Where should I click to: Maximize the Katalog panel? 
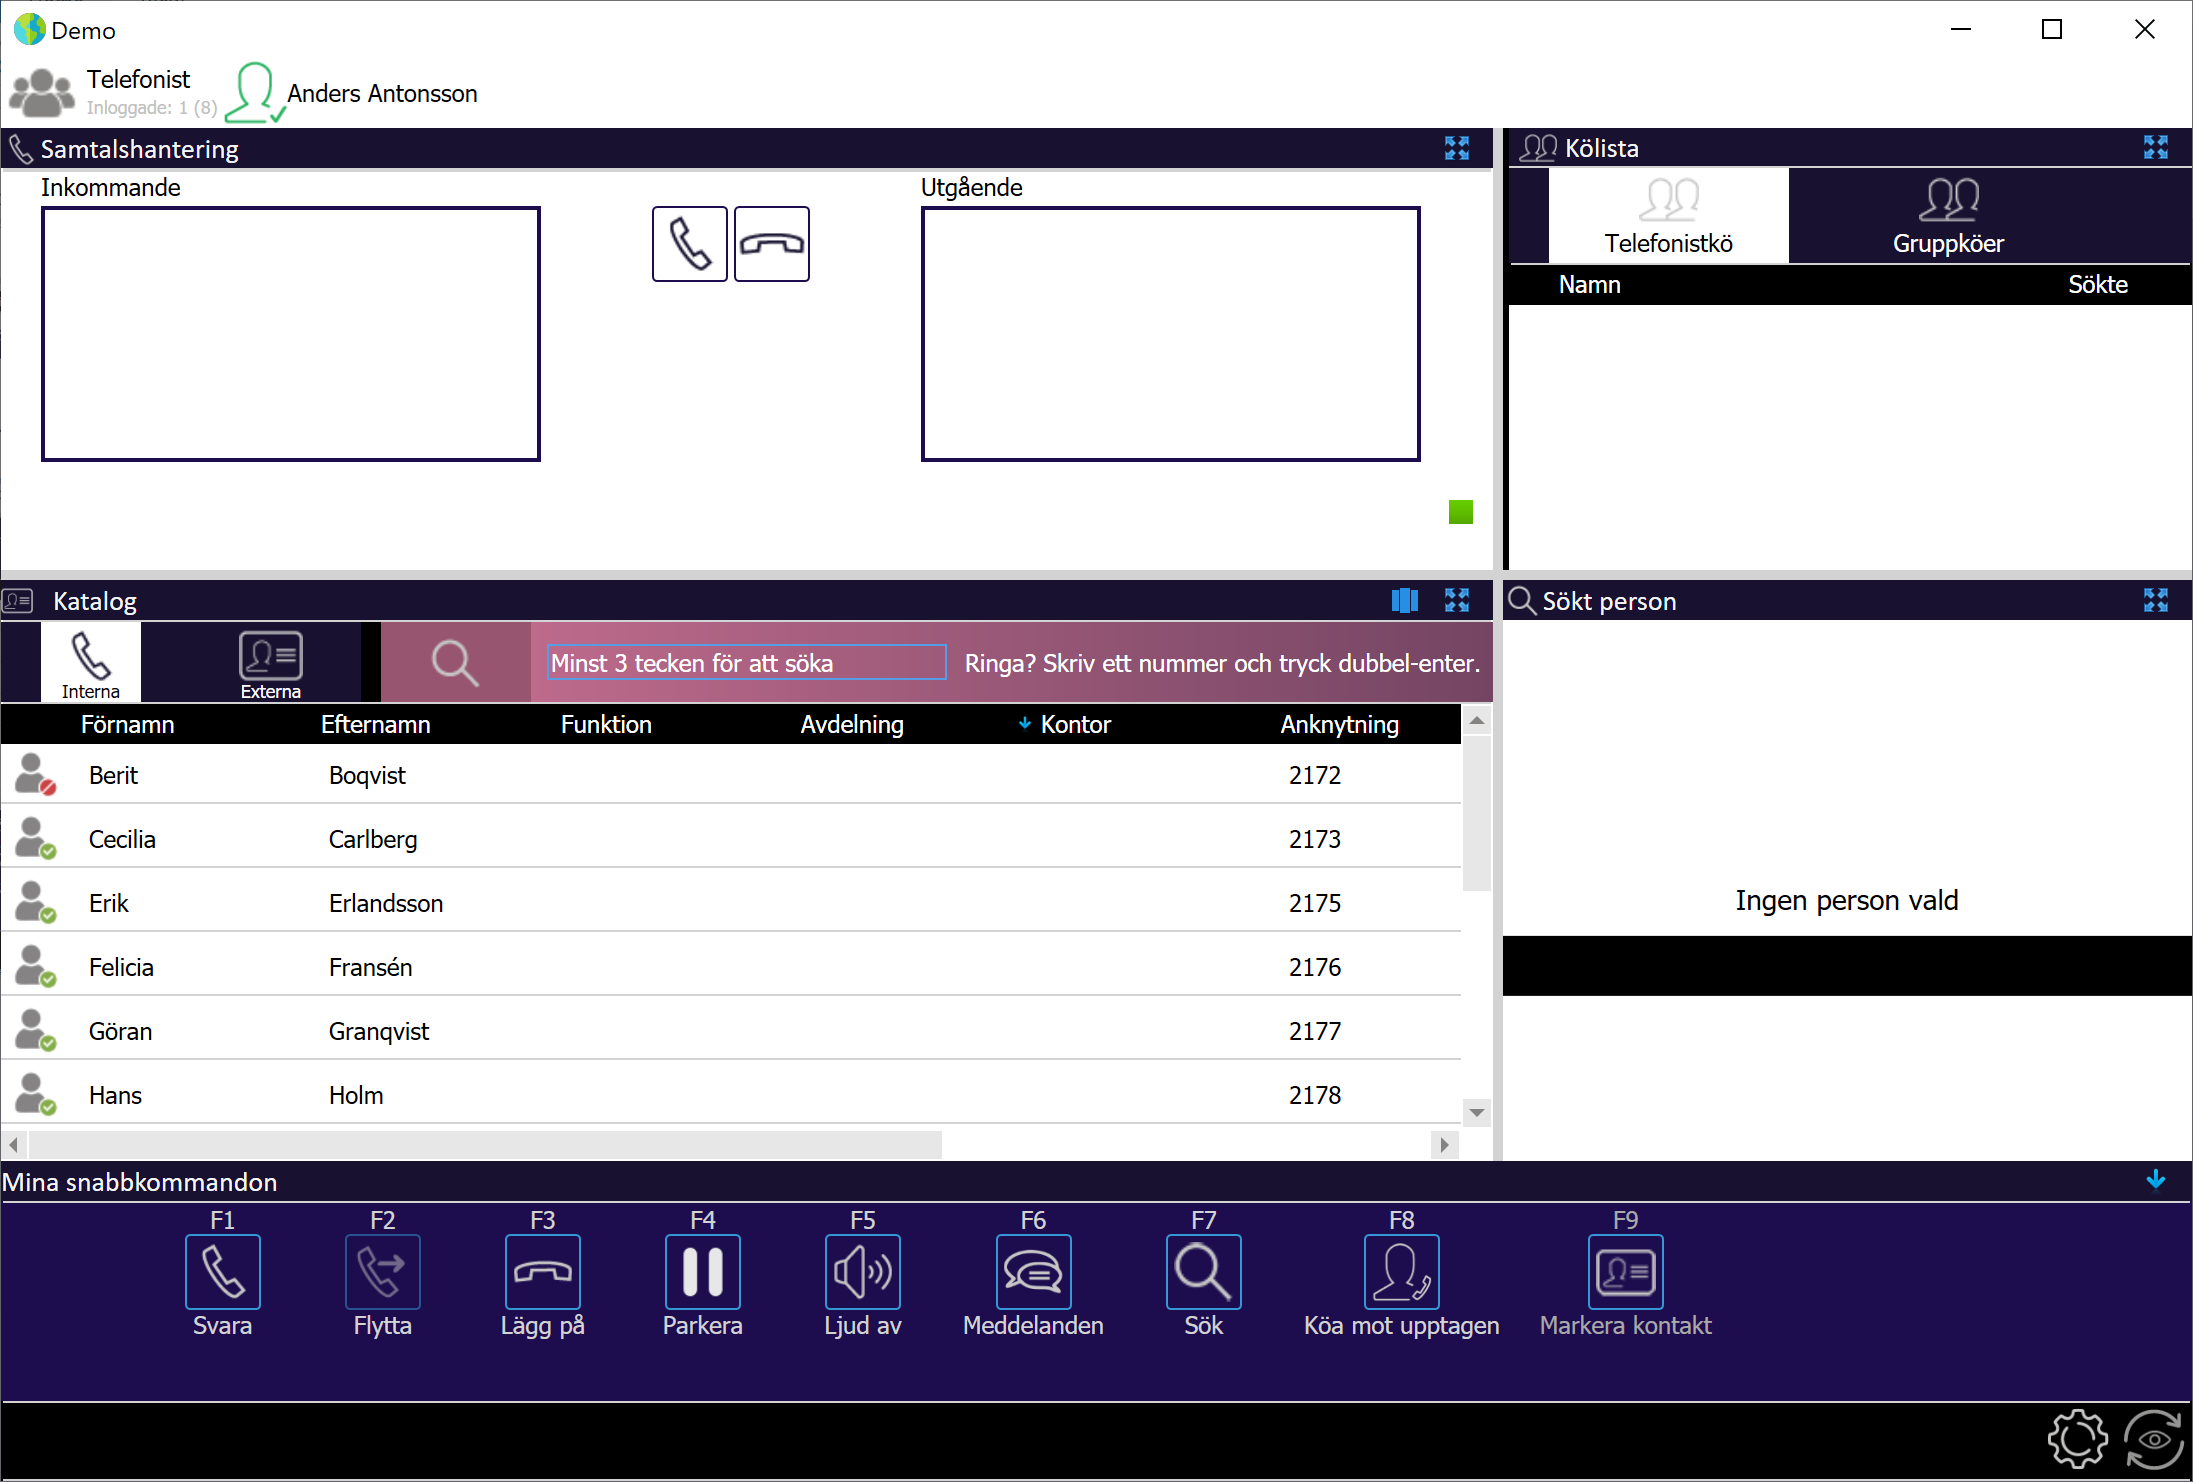point(1457,600)
